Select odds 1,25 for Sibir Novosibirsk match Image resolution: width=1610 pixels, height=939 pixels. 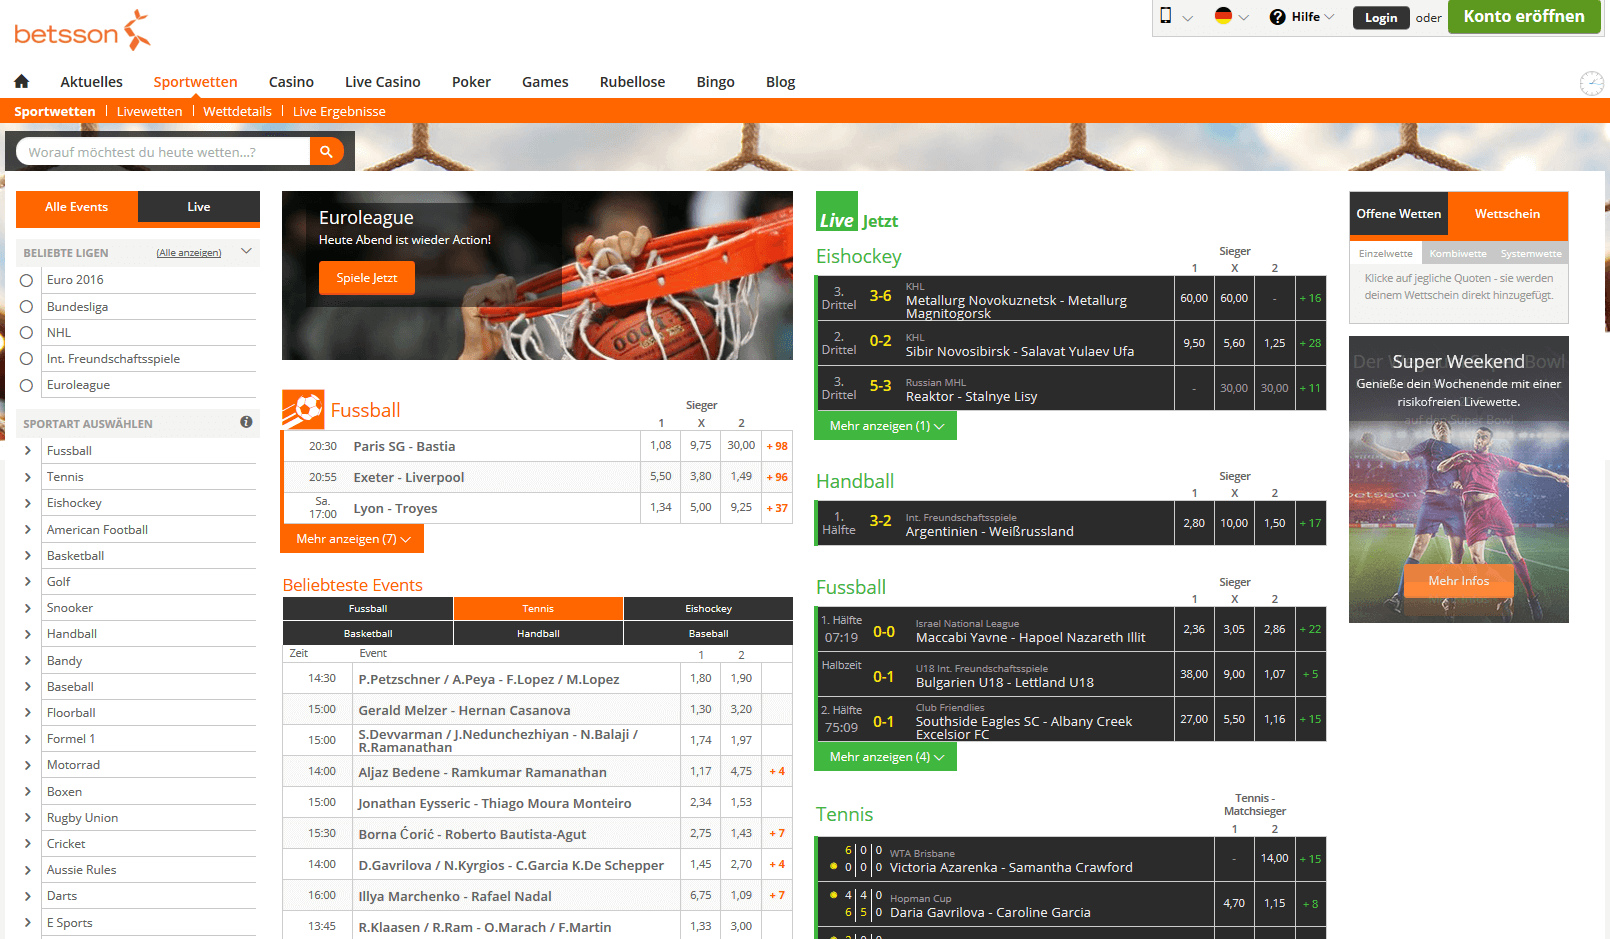pos(1274,343)
